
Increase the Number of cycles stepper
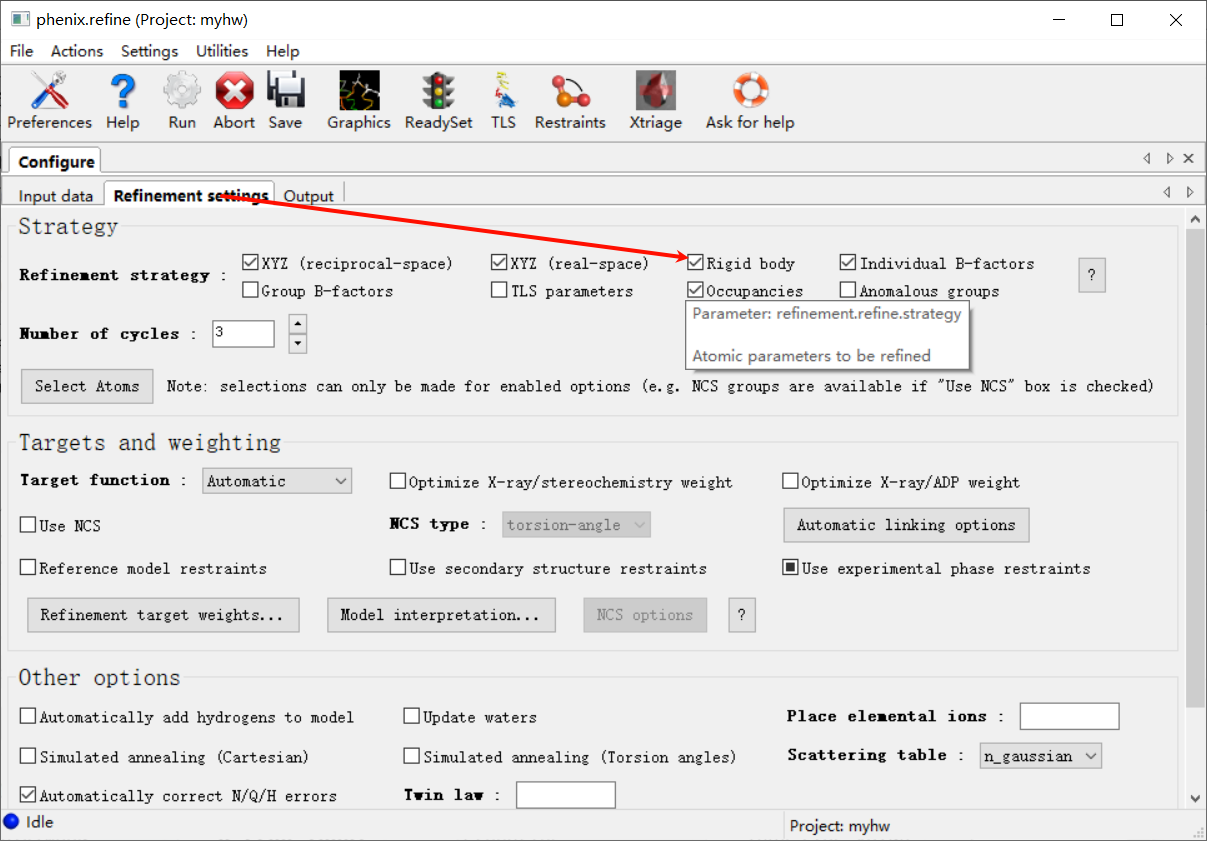pyautogui.click(x=297, y=324)
